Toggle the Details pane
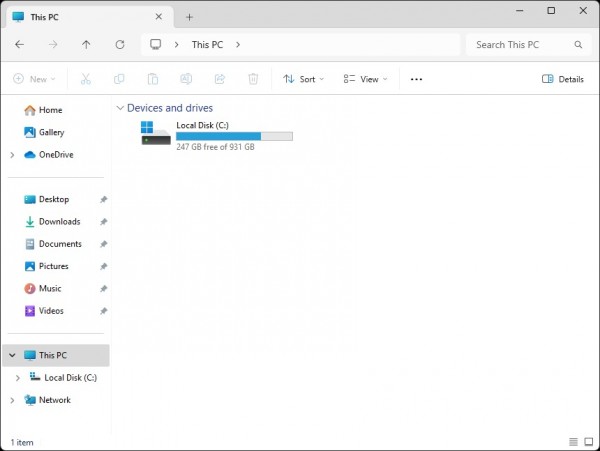 tap(563, 79)
